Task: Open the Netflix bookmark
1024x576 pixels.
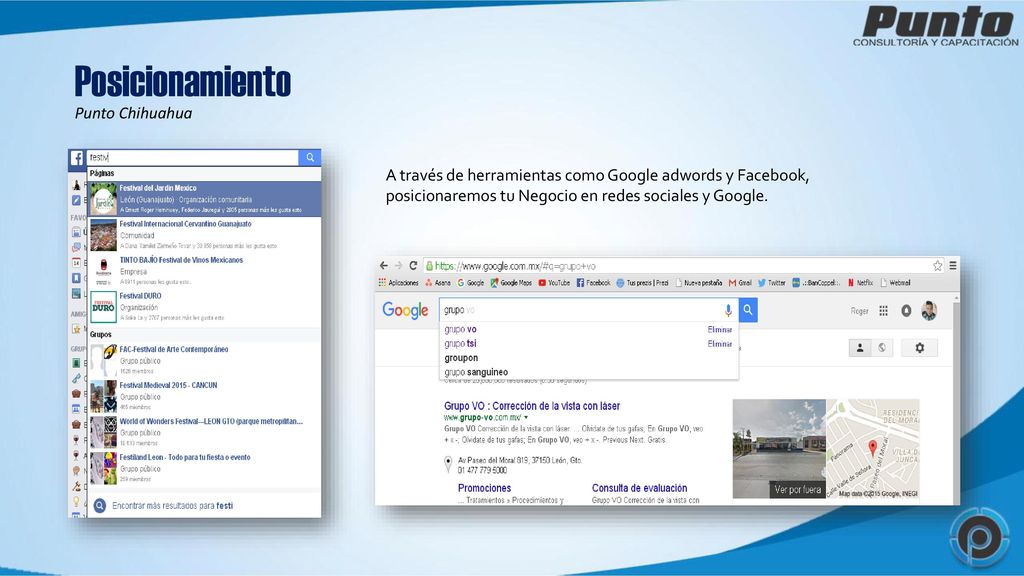Action: tap(861, 283)
